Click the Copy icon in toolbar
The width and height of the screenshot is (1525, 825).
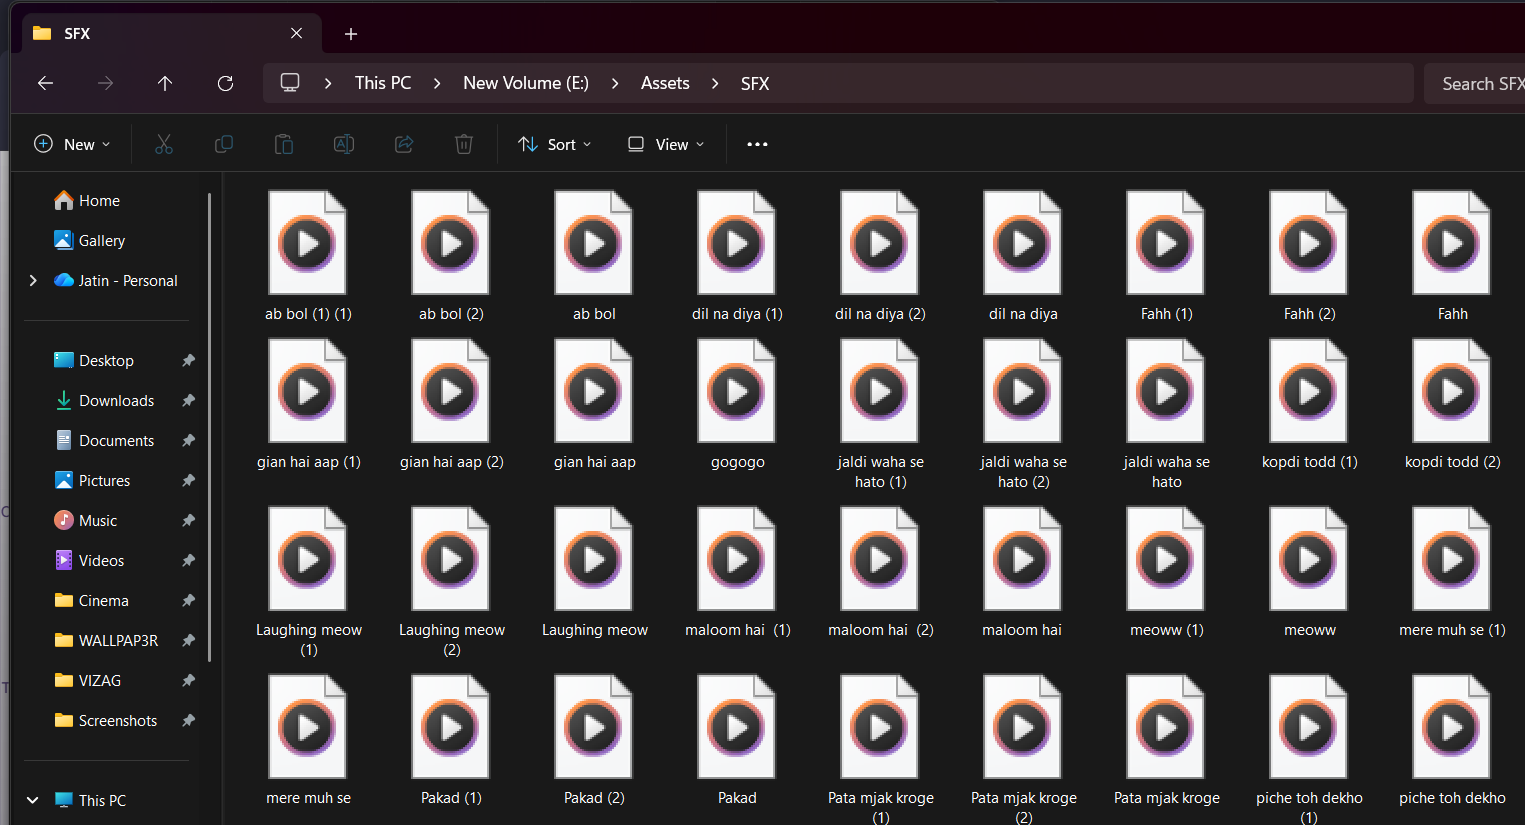224,144
